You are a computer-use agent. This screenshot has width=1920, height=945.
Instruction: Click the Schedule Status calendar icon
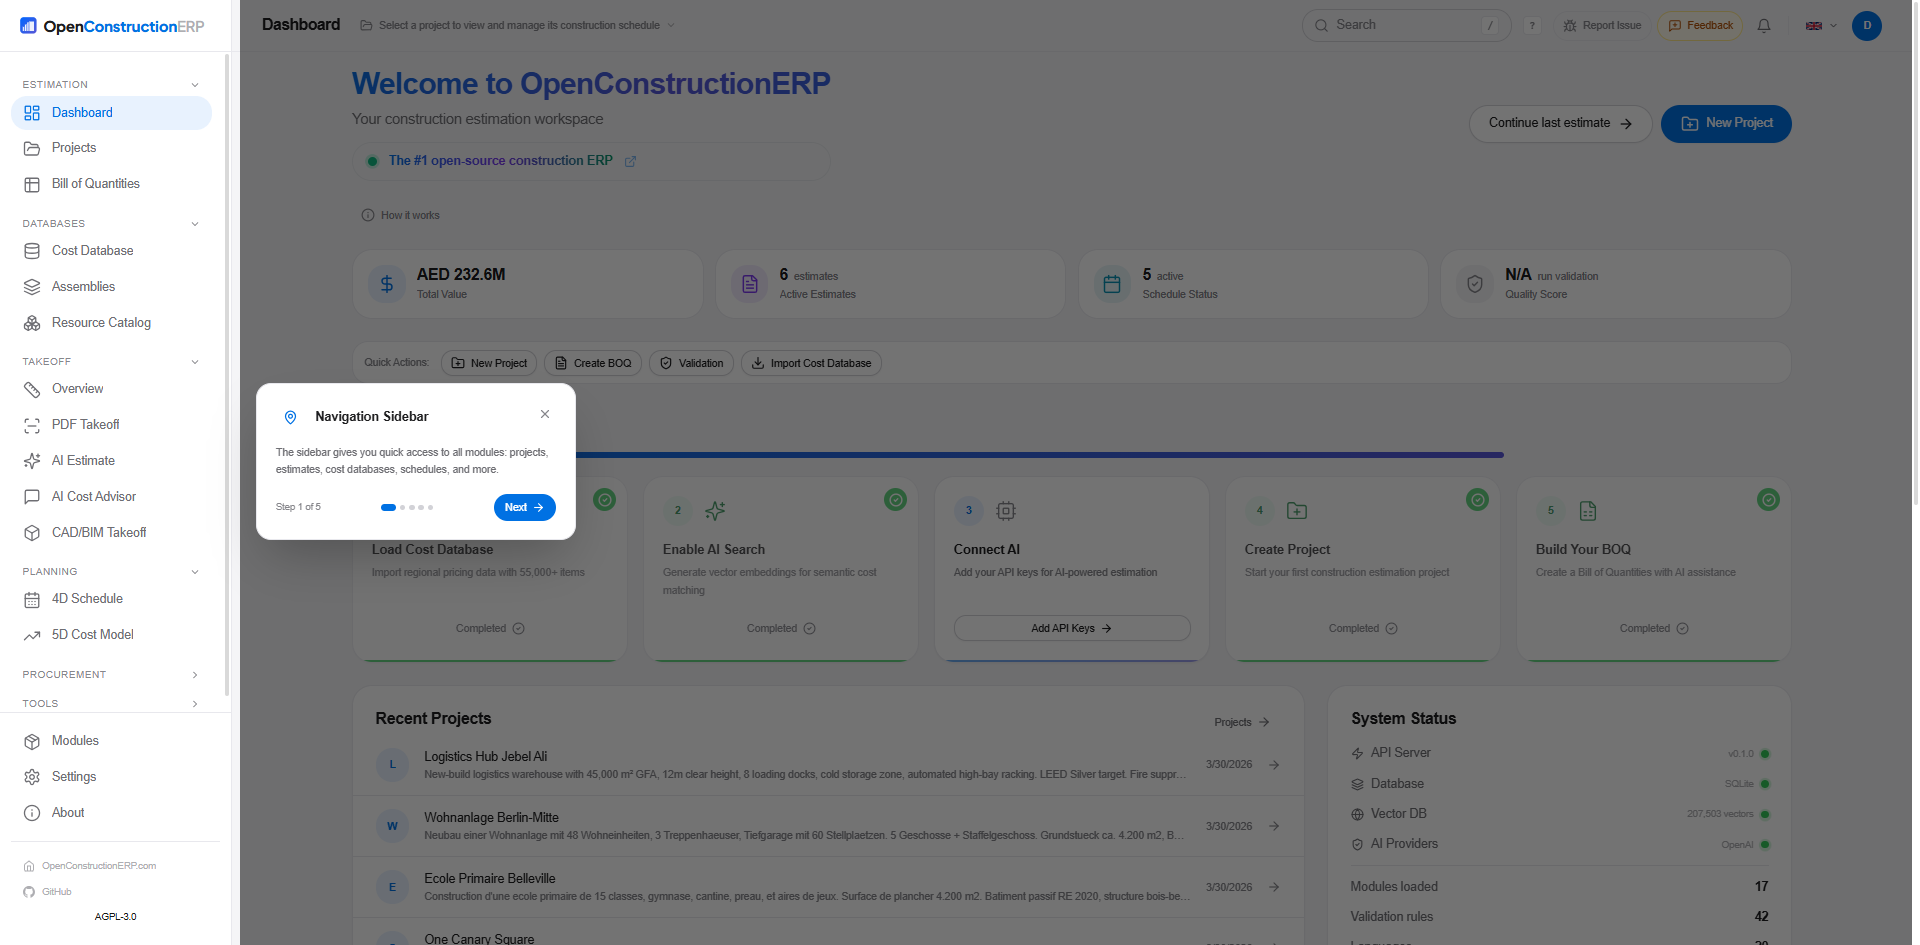coord(1112,284)
